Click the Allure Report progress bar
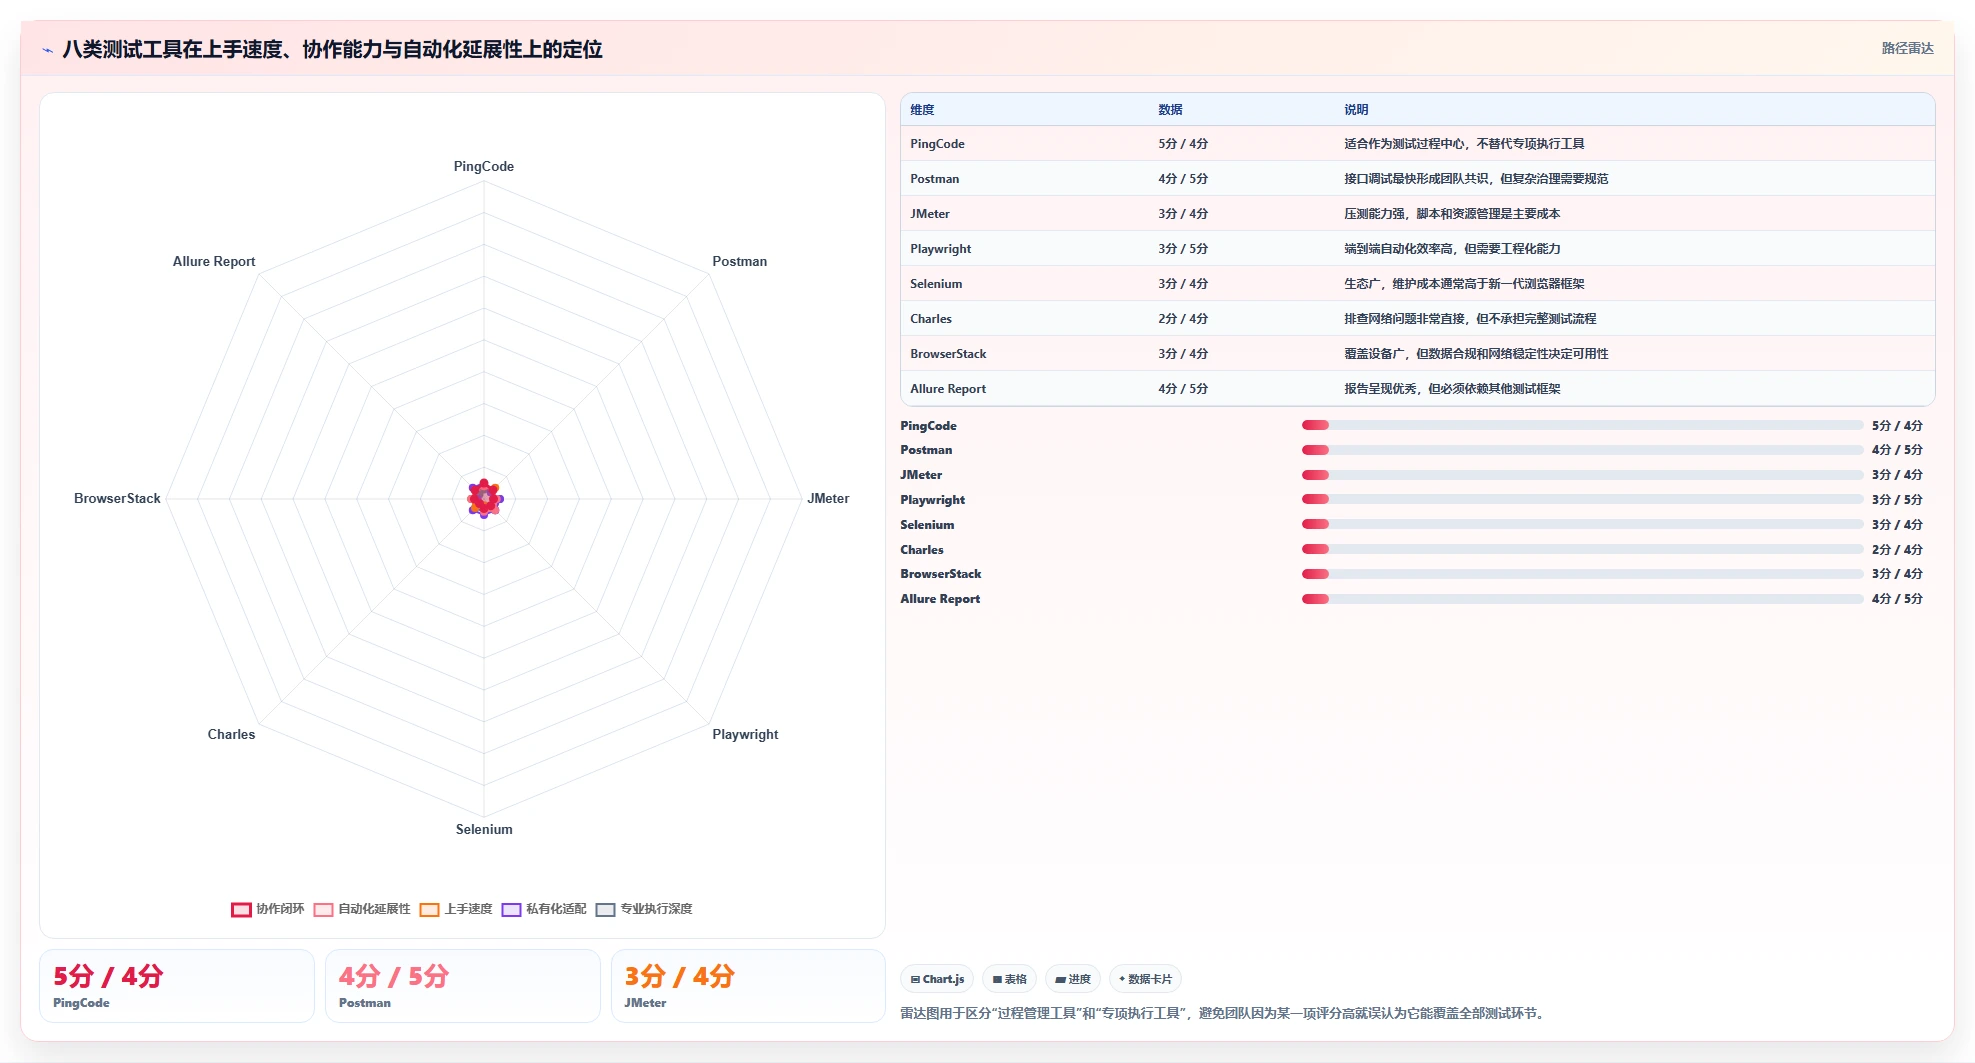This screenshot has height=1063, width=1975. pos(1582,599)
